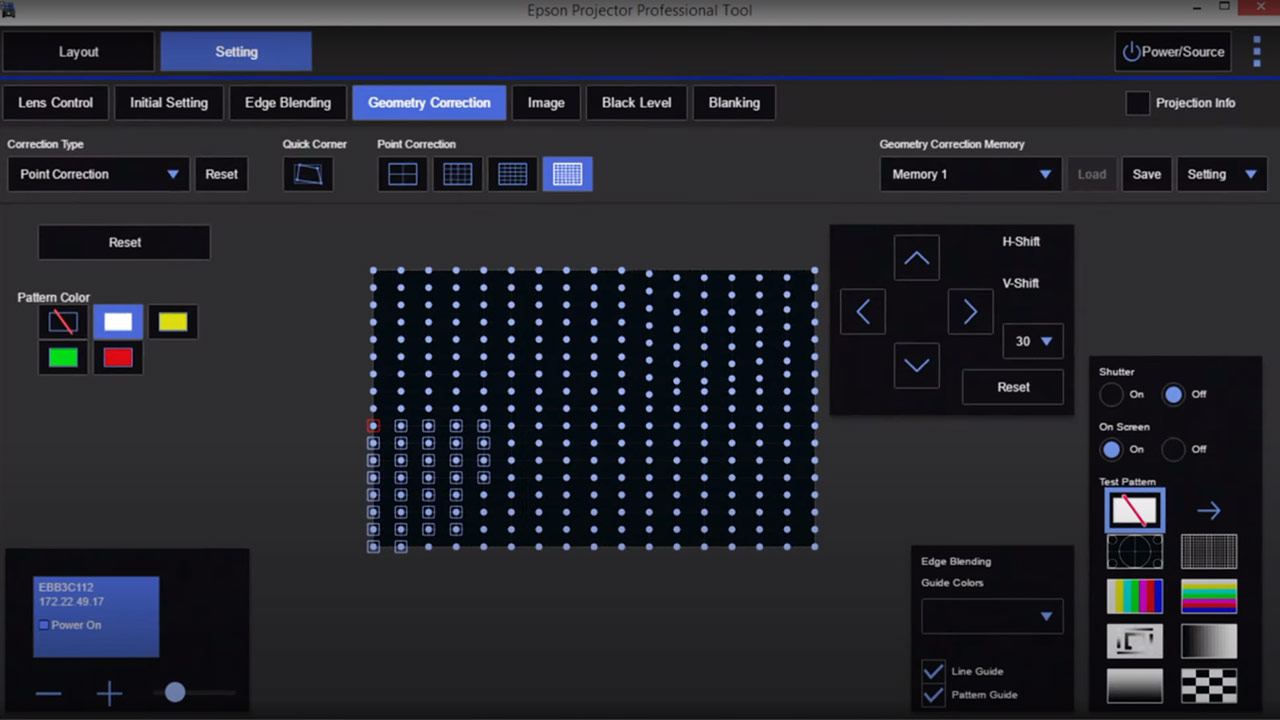
Task: Select the red pattern color
Action: pyautogui.click(x=118, y=358)
